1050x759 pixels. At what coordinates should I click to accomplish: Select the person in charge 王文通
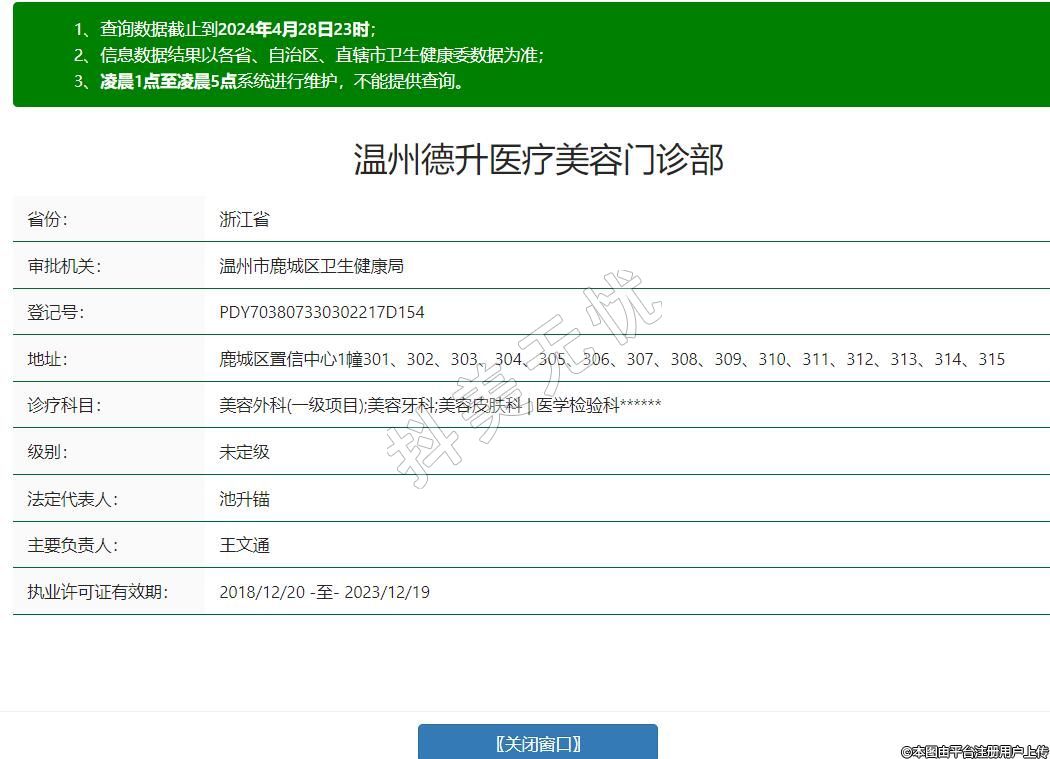(244, 545)
